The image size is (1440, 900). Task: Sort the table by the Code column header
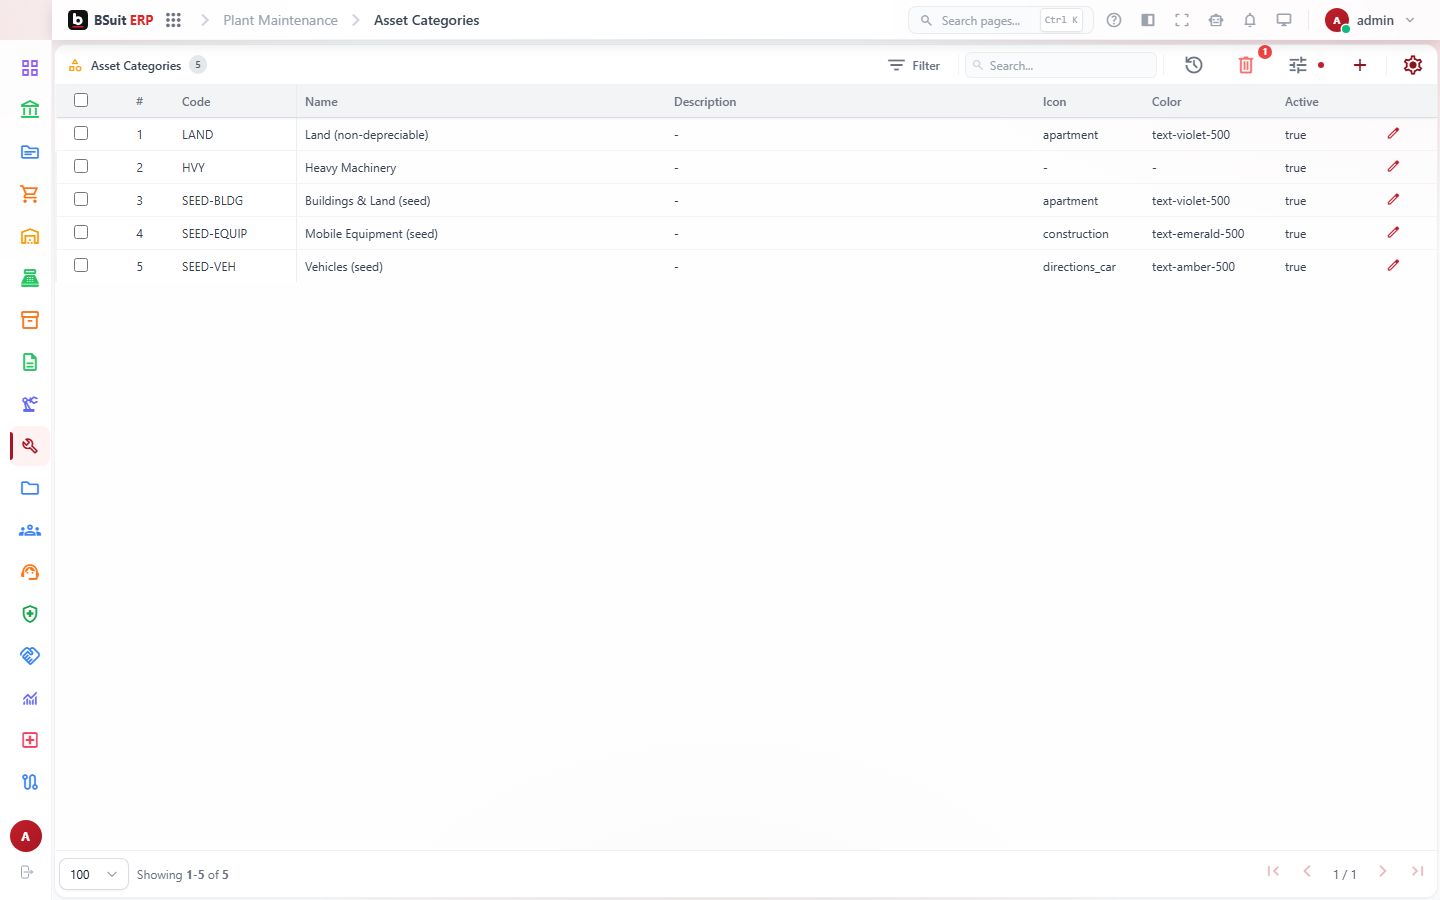point(196,102)
